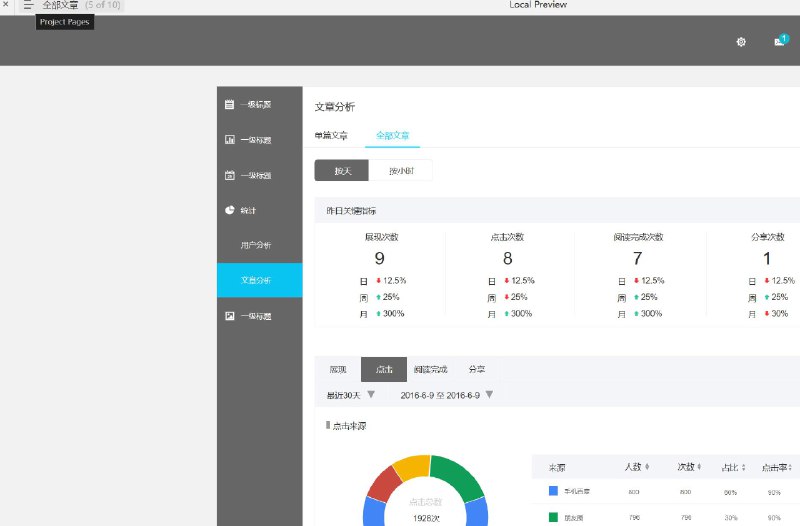Sort table by 点击率 column arrows

[x=790, y=467]
